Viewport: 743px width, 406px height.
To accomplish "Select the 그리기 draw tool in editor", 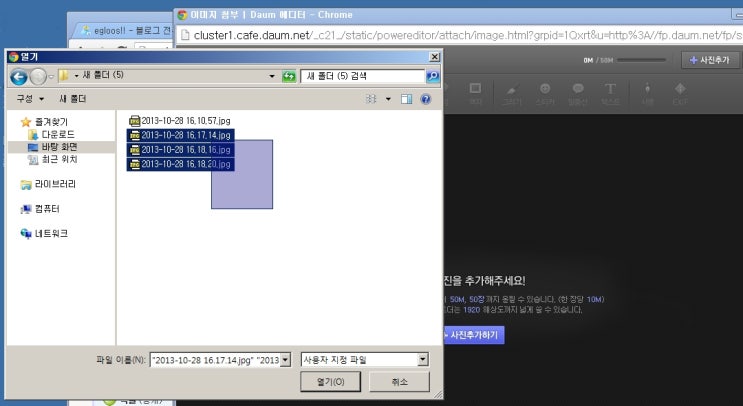I will point(512,93).
